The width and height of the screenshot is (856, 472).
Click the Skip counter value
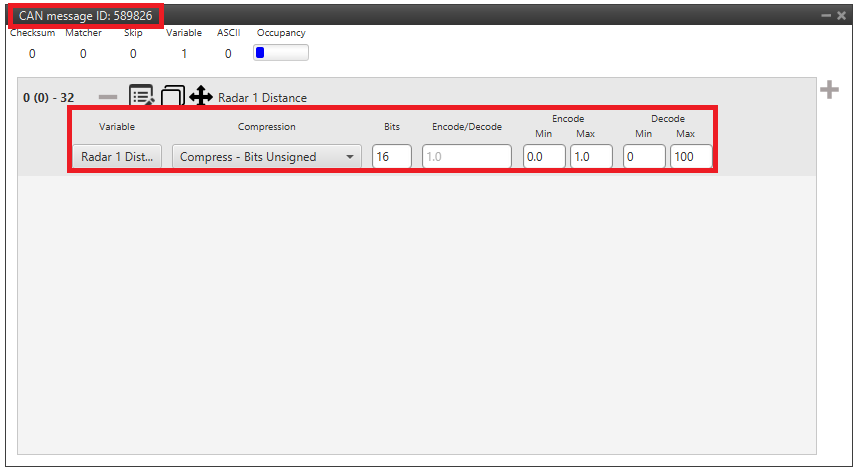pyautogui.click(x=133, y=54)
